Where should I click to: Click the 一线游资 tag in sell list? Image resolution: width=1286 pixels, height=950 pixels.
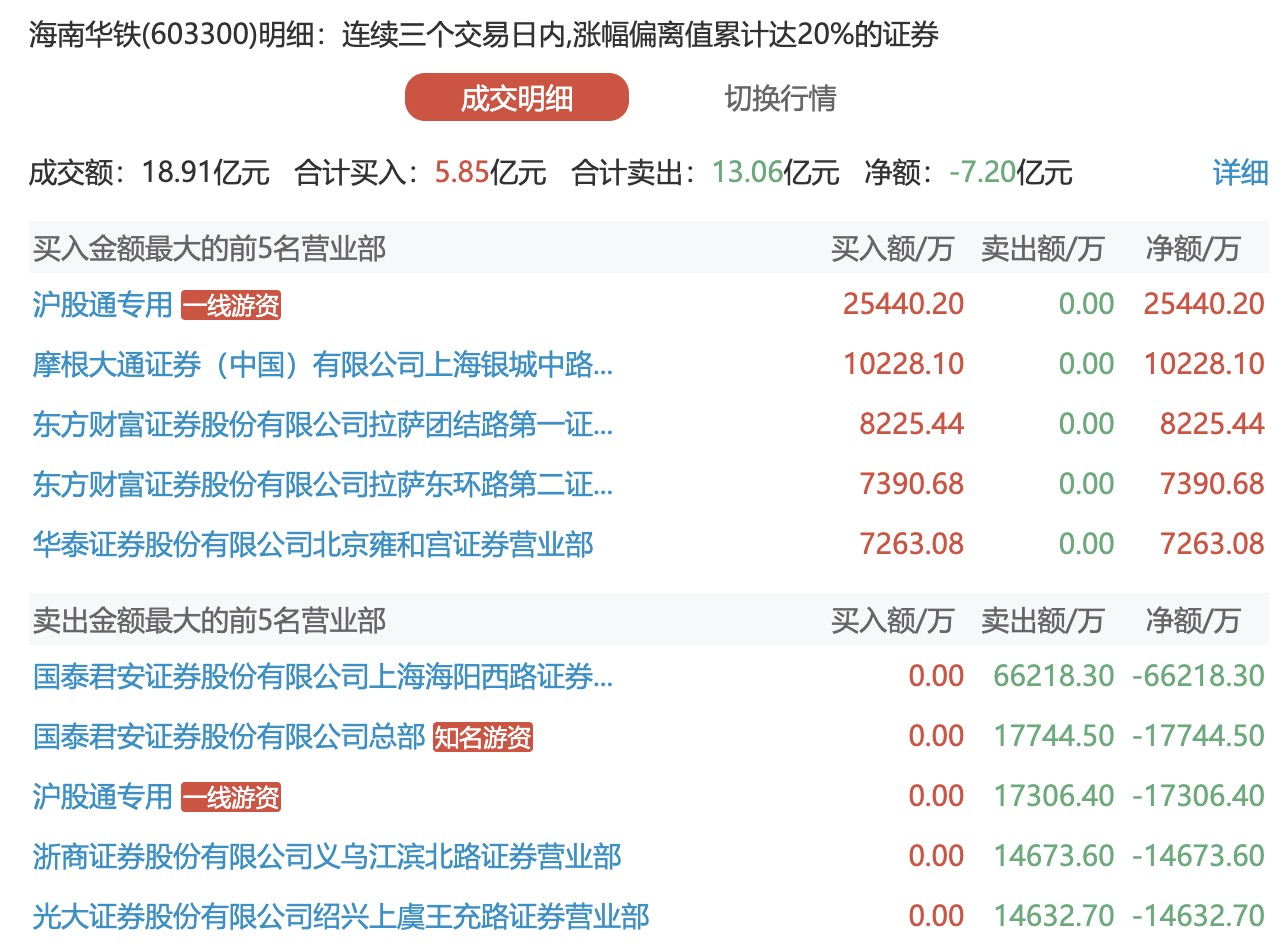pyautogui.click(x=231, y=797)
